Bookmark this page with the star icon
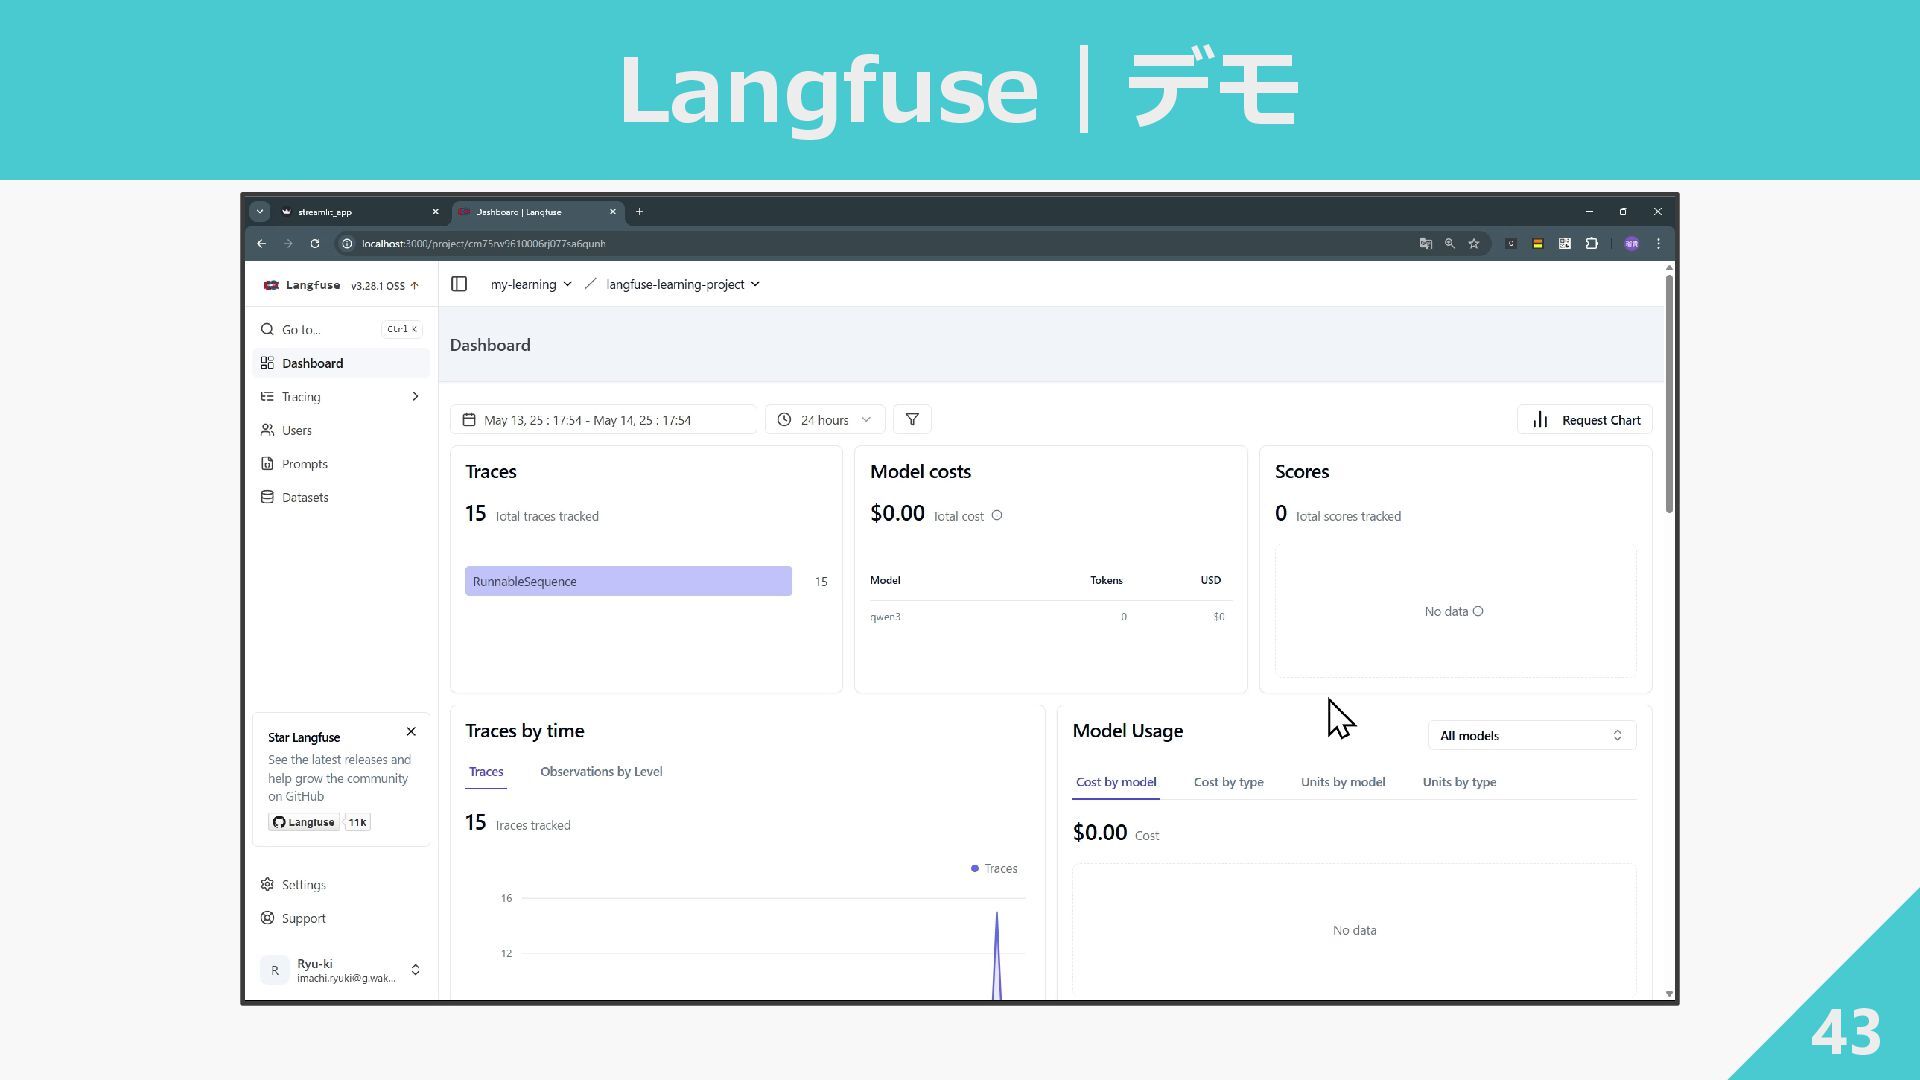The height and width of the screenshot is (1080, 1920). coord(1473,243)
